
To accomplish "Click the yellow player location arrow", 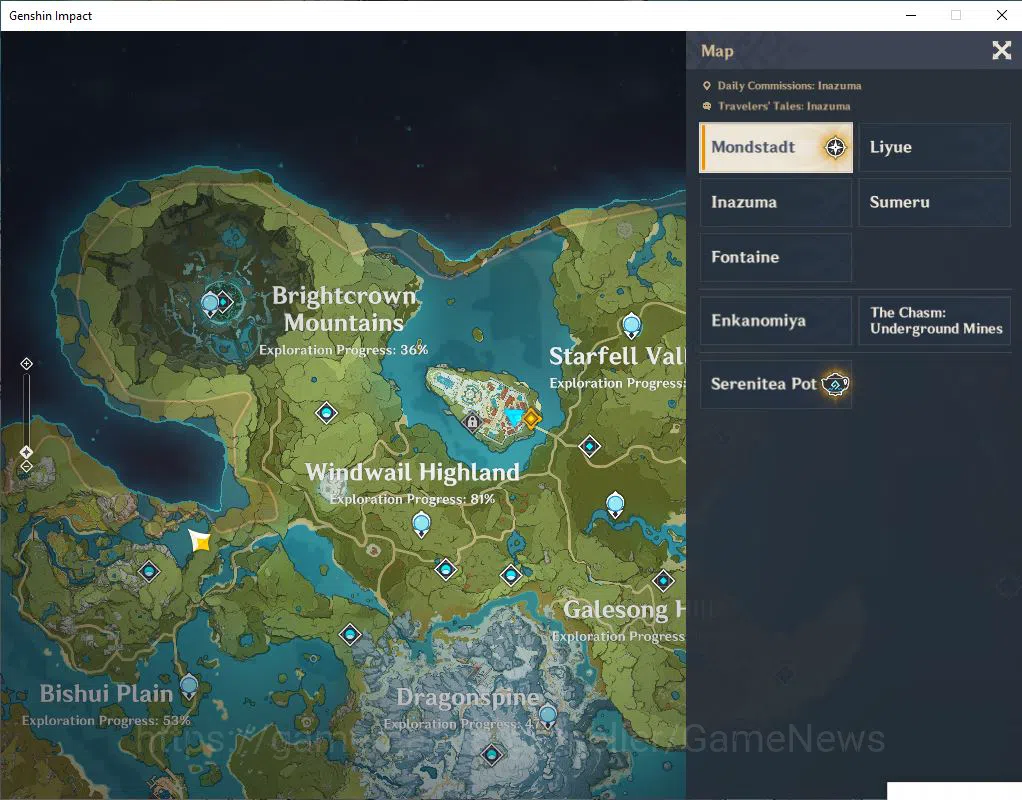I will pyautogui.click(x=200, y=541).
